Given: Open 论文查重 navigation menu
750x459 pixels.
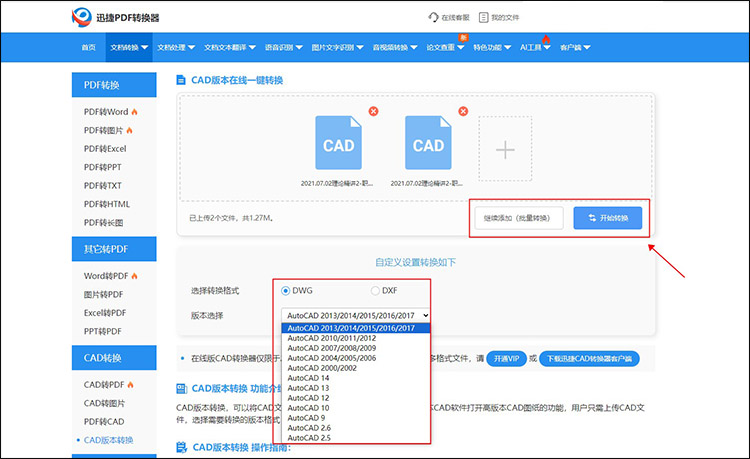Looking at the screenshot, I should [x=445, y=47].
